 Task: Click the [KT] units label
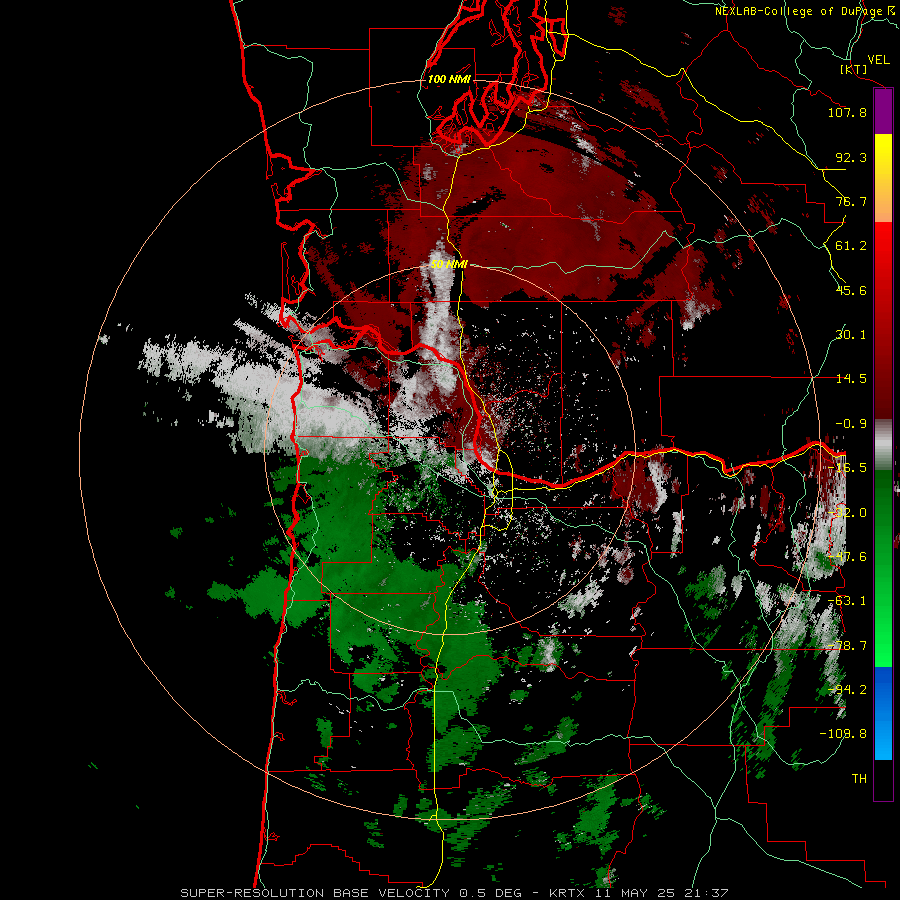[854, 69]
